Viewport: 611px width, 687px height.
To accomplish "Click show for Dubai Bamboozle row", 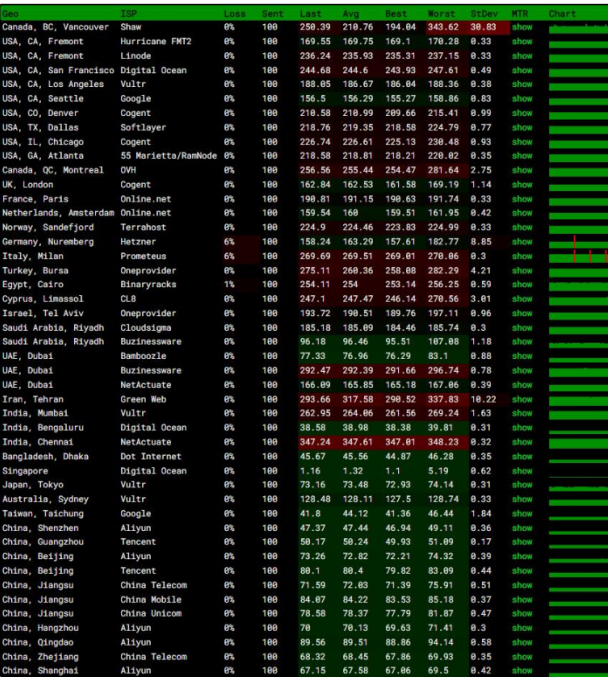I will pyautogui.click(x=522, y=356).
